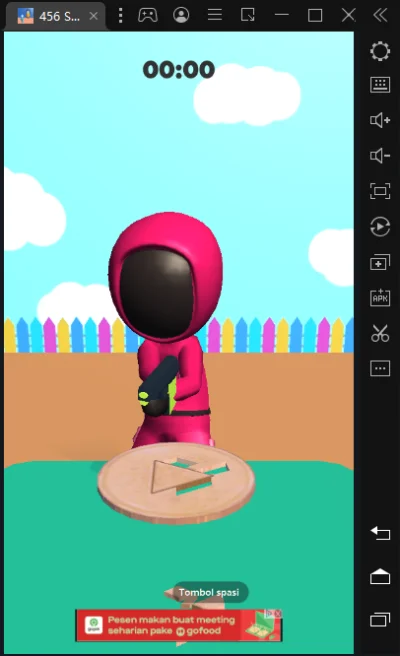Go to Android home button
400x656 pixels.
[380, 576]
